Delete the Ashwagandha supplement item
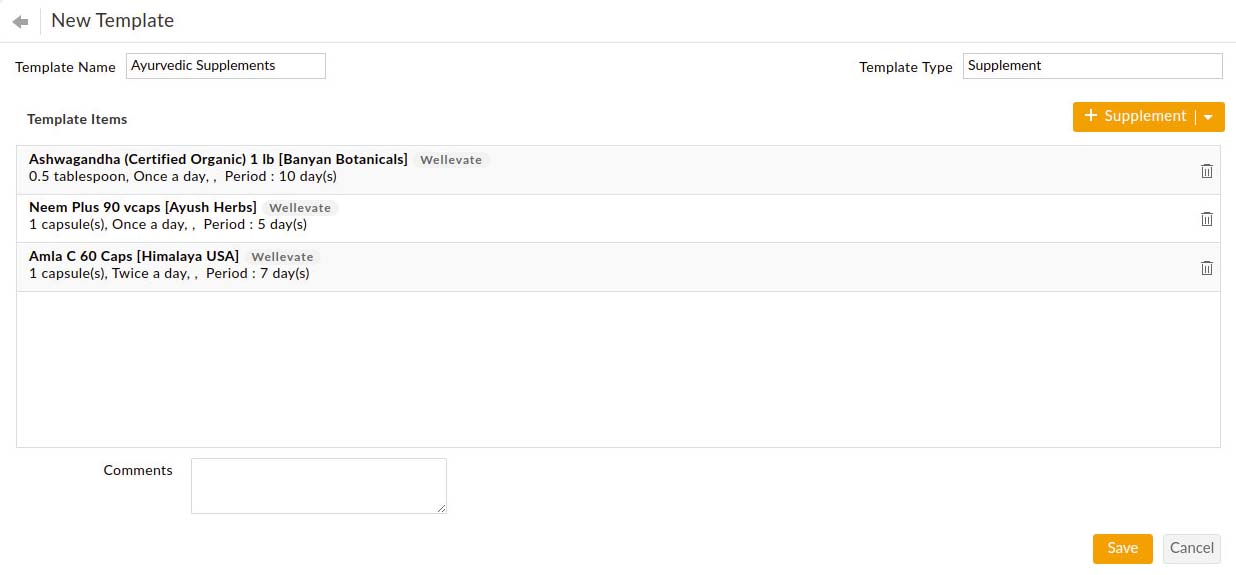This screenshot has width=1236, height=575. (1206, 171)
